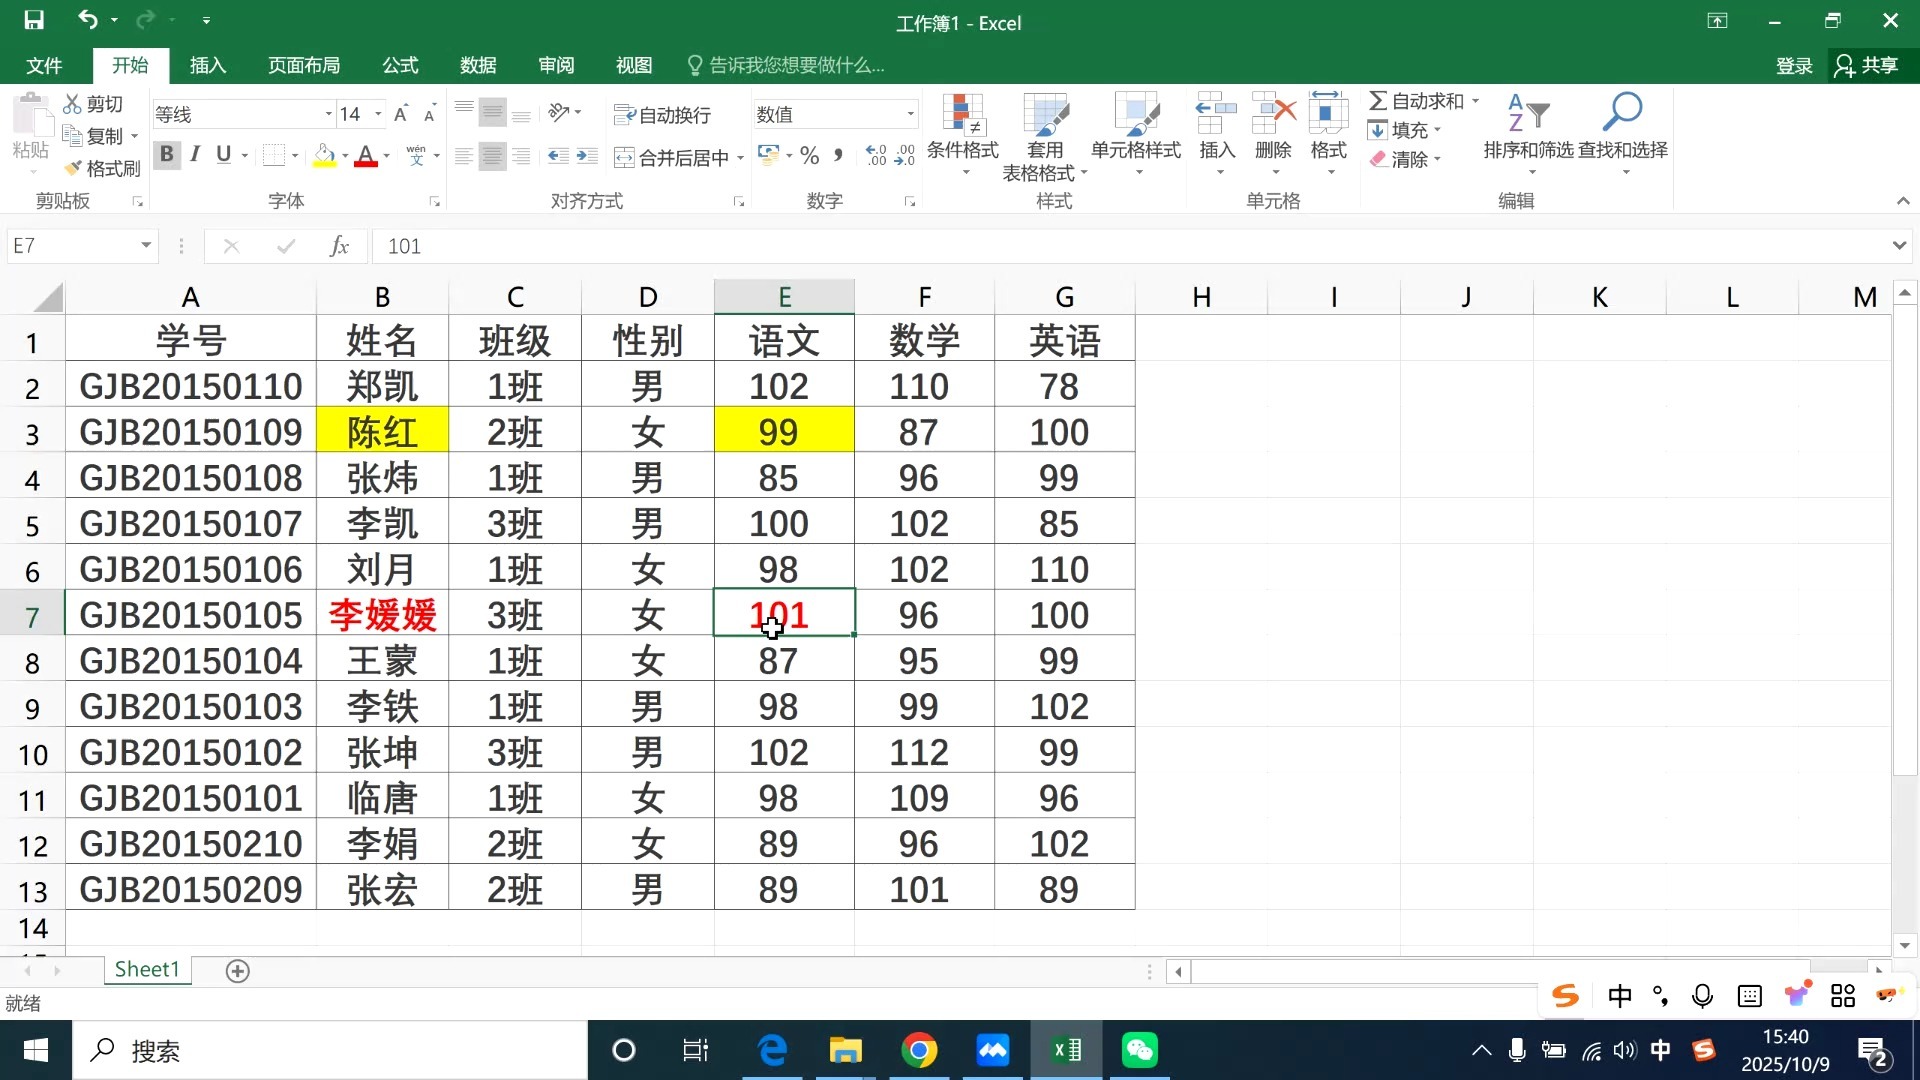The height and width of the screenshot is (1080, 1920).
Task: Click the 登录 sign-in link
Action: (1793, 65)
